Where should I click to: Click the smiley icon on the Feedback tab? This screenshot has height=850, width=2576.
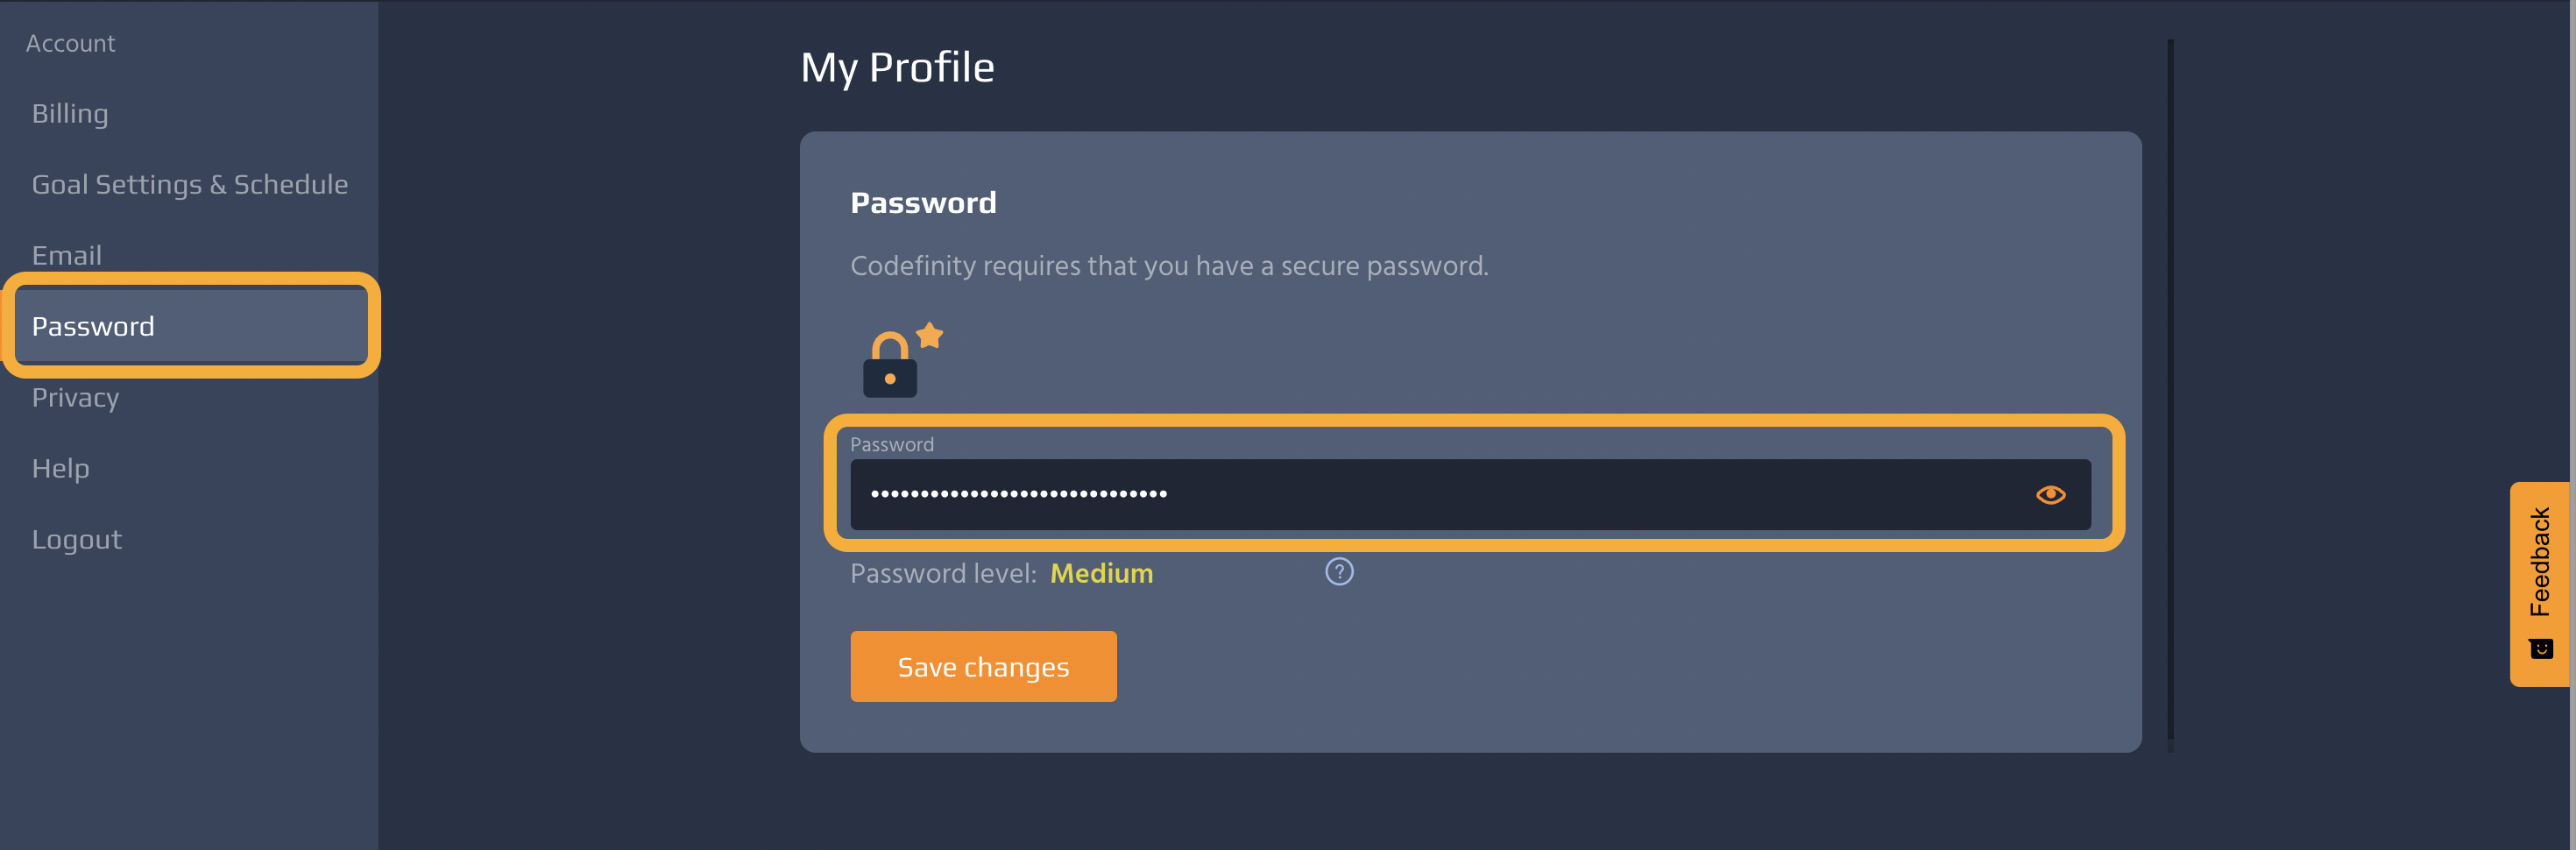[2540, 649]
